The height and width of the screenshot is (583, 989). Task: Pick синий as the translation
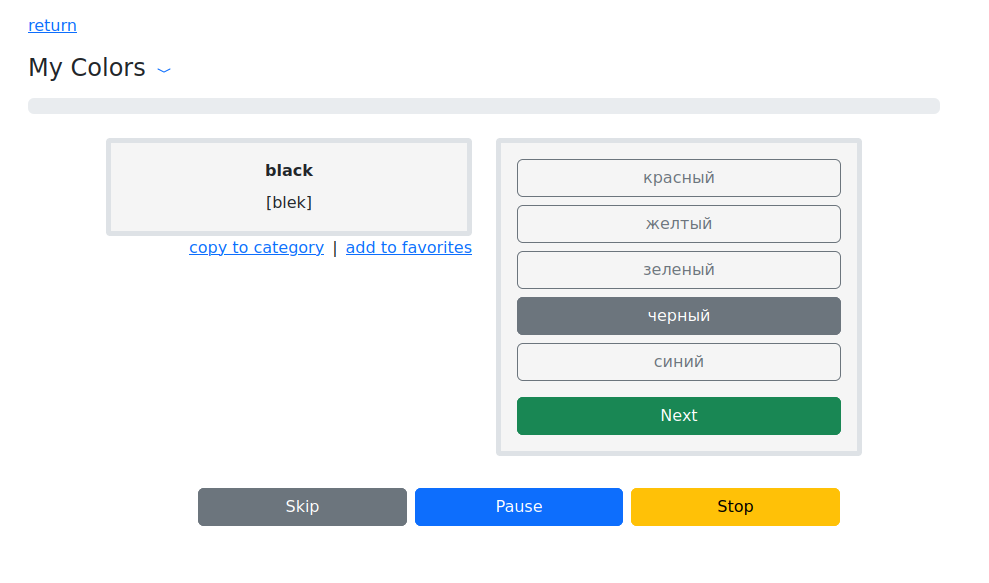pos(678,362)
